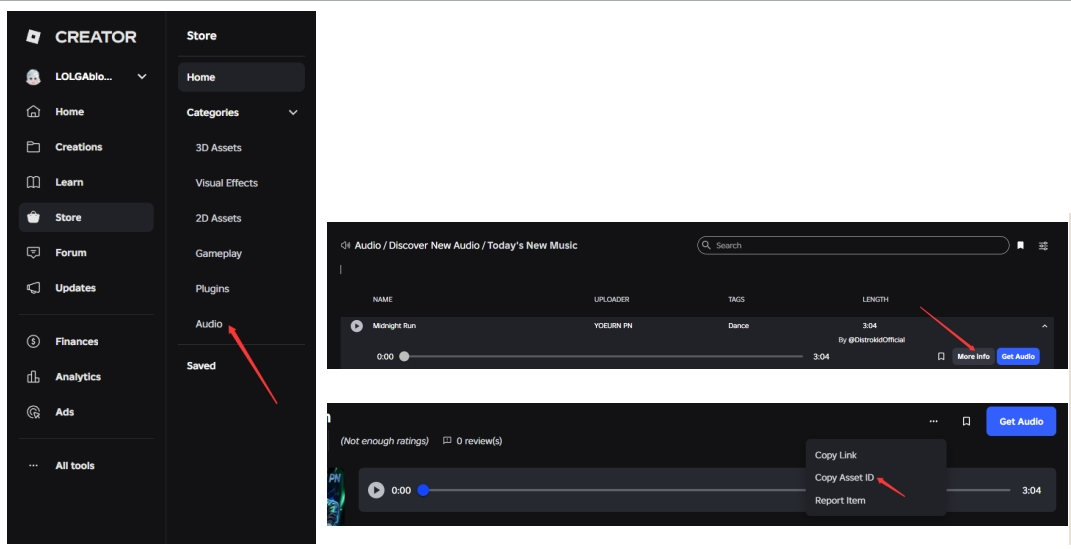This screenshot has height=549, width=1071.
Task: Open the Plugins category
Action: click(212, 289)
